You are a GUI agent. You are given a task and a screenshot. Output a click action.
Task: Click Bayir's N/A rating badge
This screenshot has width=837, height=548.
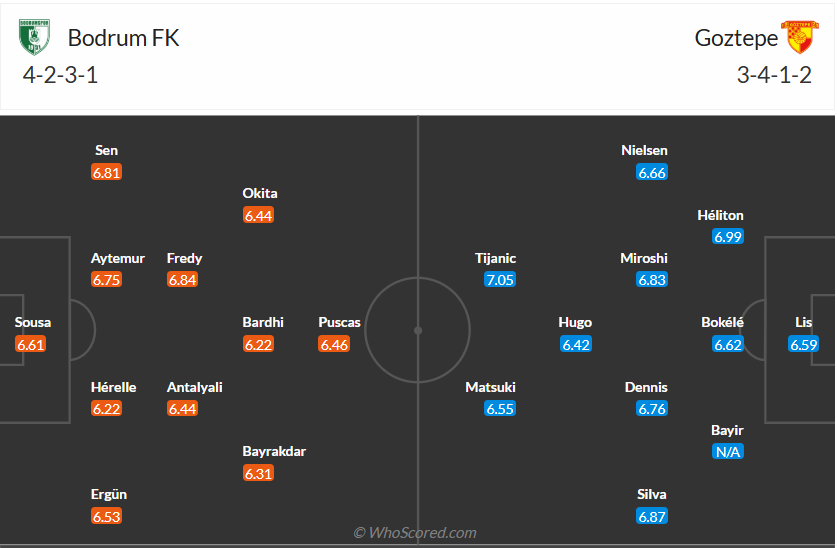pyautogui.click(x=728, y=452)
